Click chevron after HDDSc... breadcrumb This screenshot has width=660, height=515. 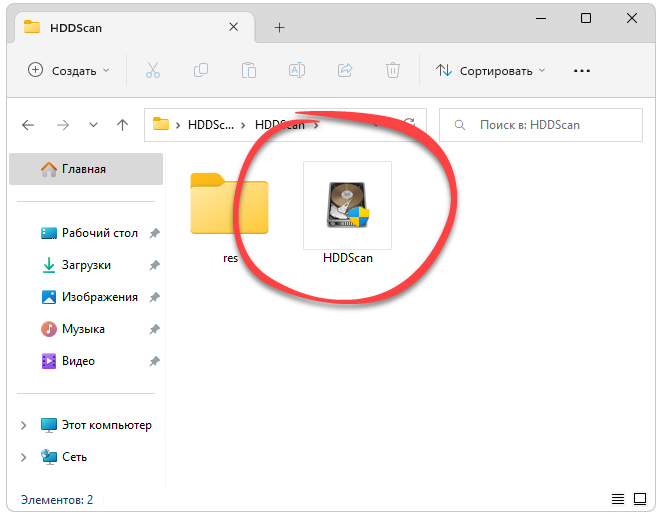pyautogui.click(x=243, y=125)
